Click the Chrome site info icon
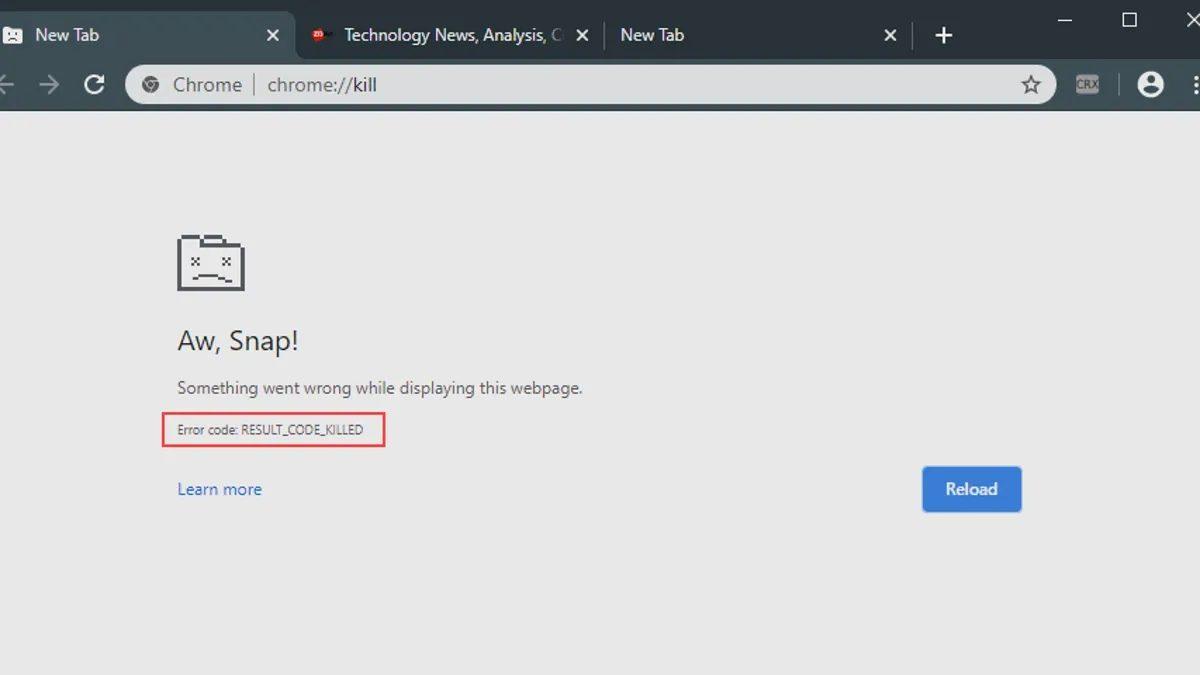 (151, 85)
